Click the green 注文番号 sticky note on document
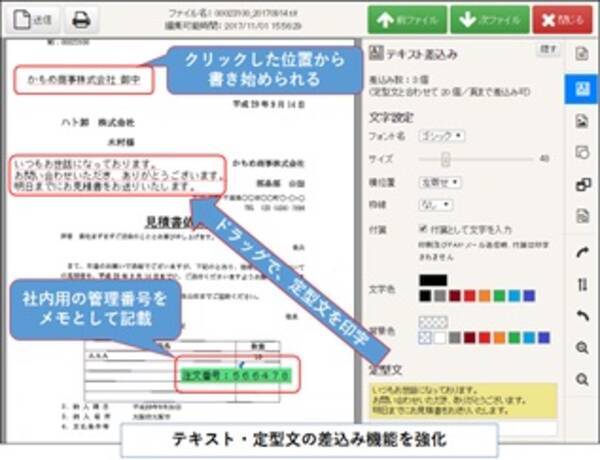 click(236, 376)
